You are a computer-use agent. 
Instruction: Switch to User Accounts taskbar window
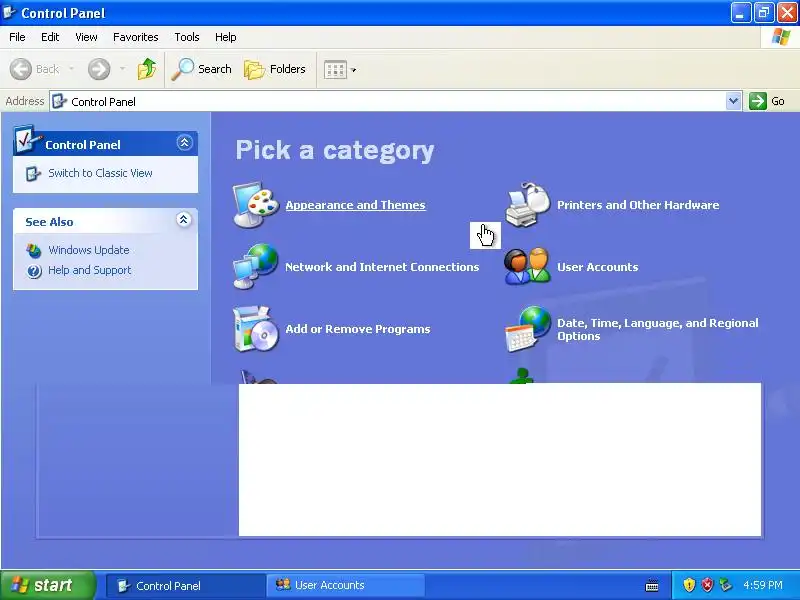click(345, 585)
